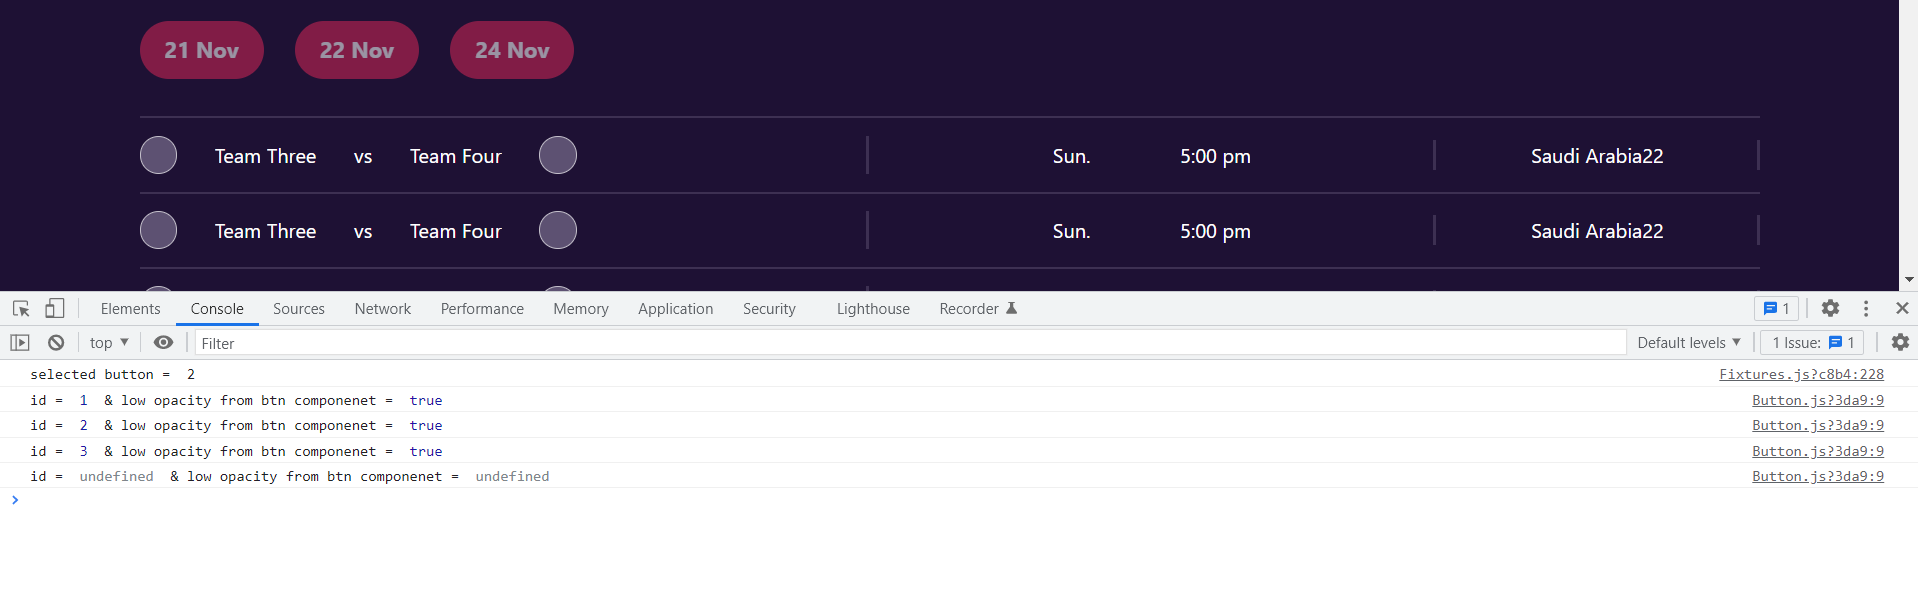Open the messages badge showing 1
This screenshot has width=1918, height=613.
(1776, 309)
